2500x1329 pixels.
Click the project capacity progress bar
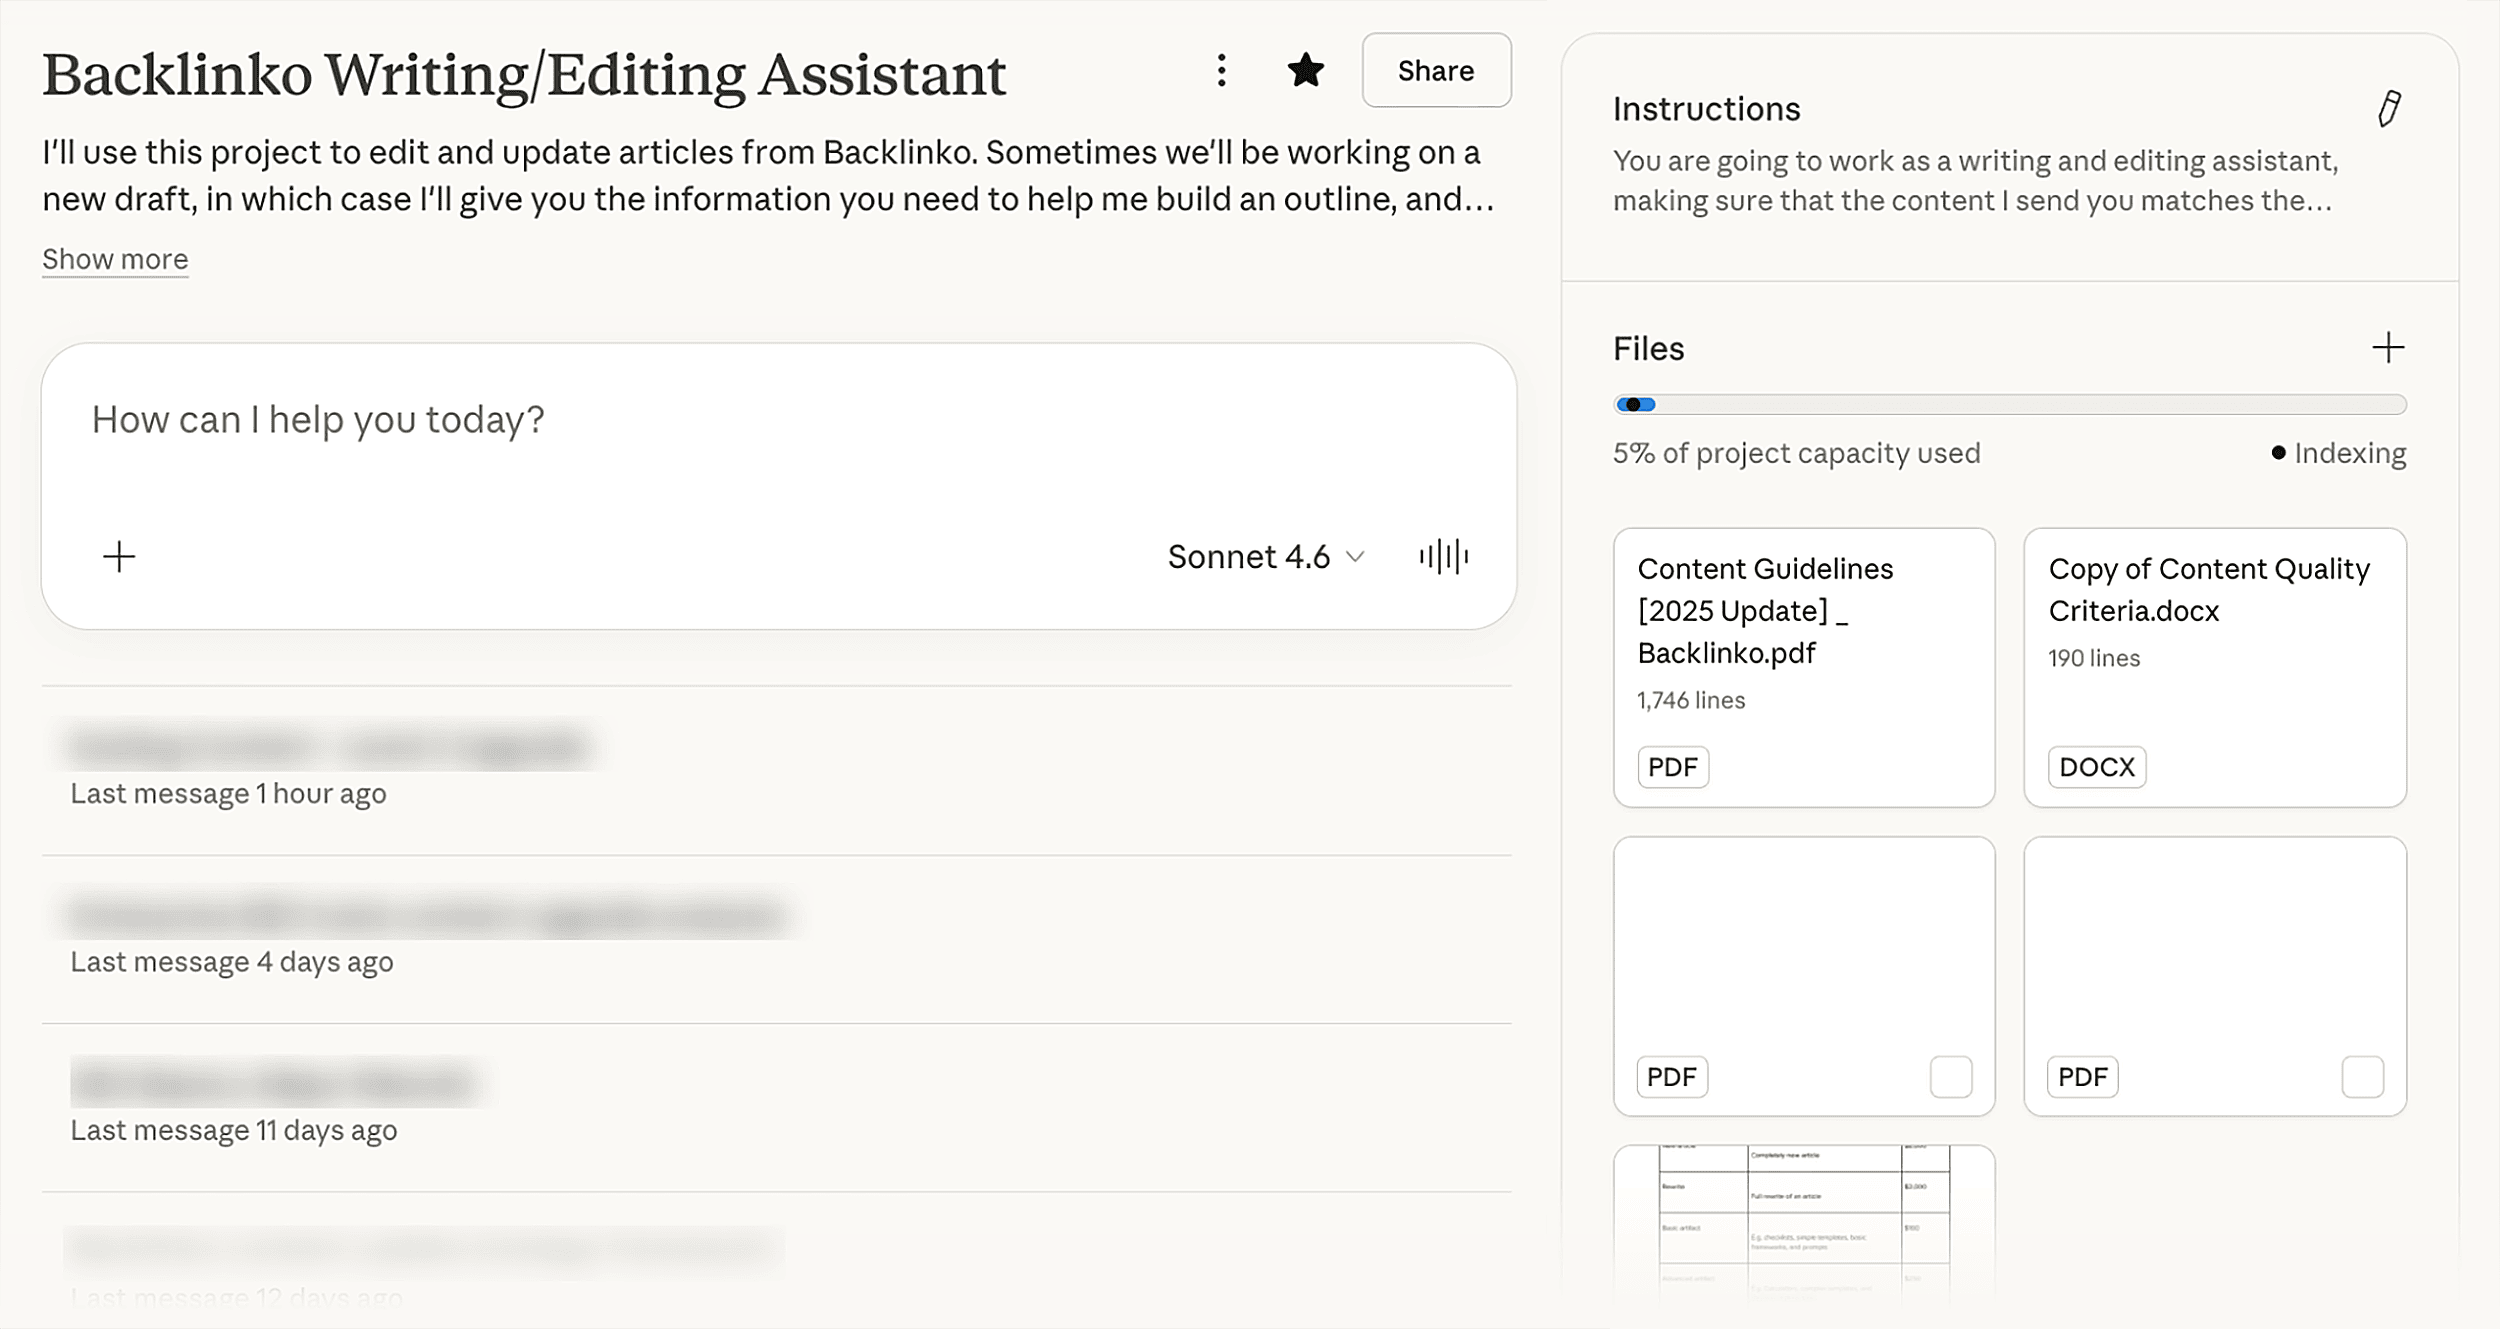[x=2009, y=405]
